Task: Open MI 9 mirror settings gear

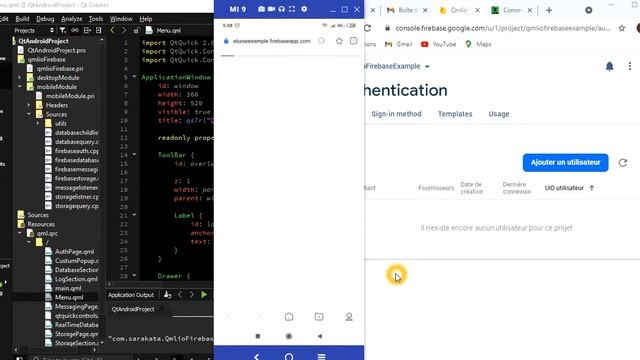Action: (304, 9)
